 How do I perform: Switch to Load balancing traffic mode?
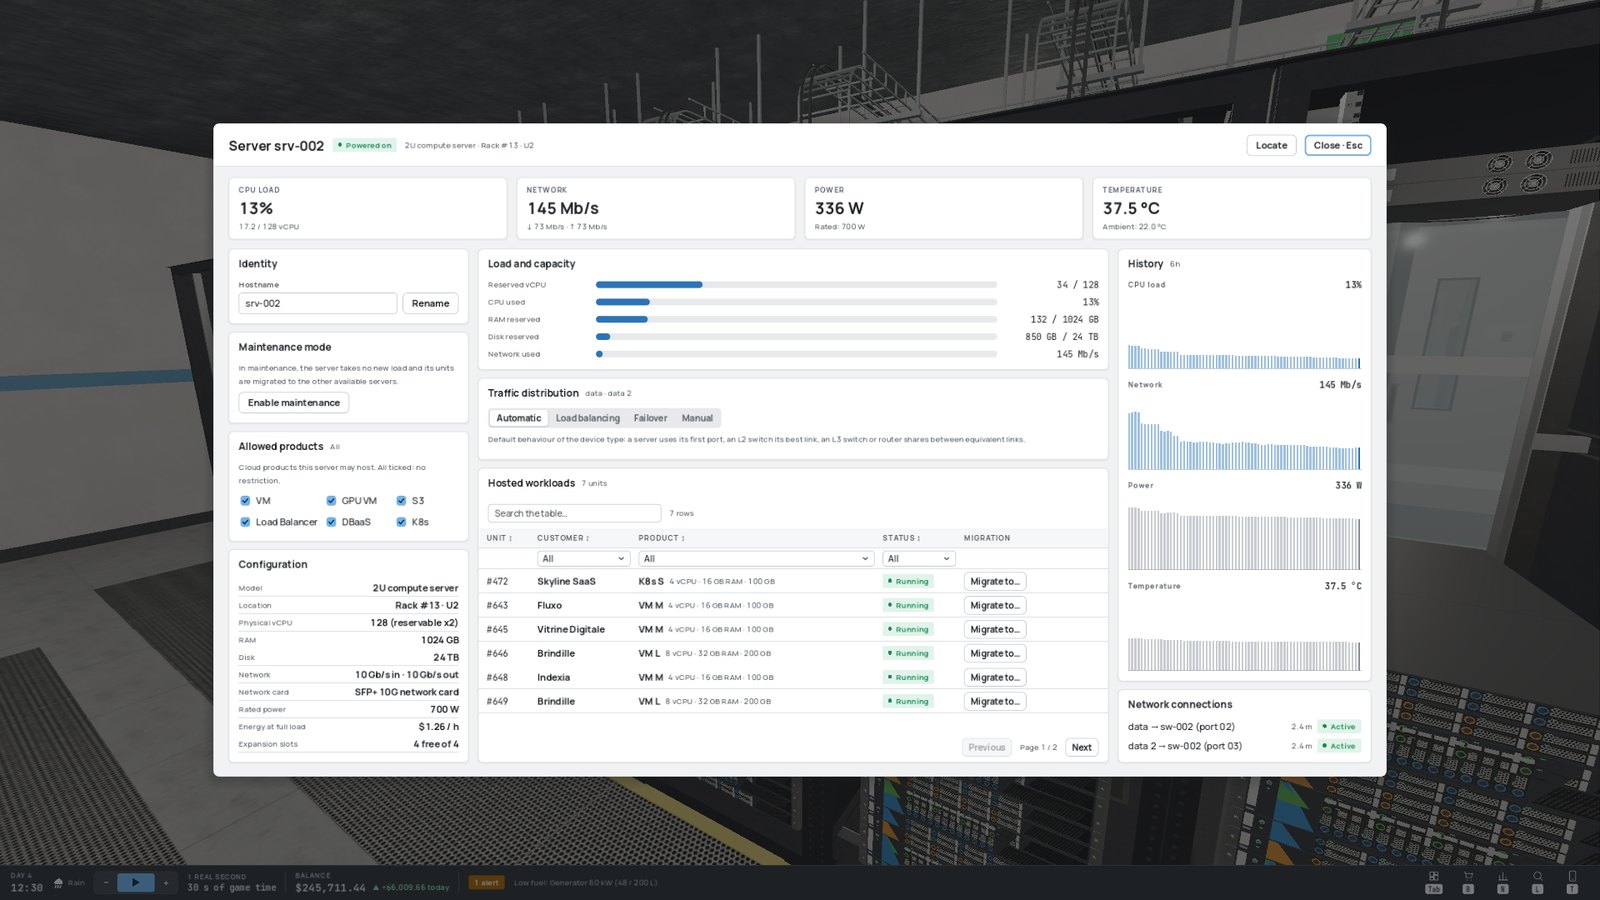tap(588, 419)
